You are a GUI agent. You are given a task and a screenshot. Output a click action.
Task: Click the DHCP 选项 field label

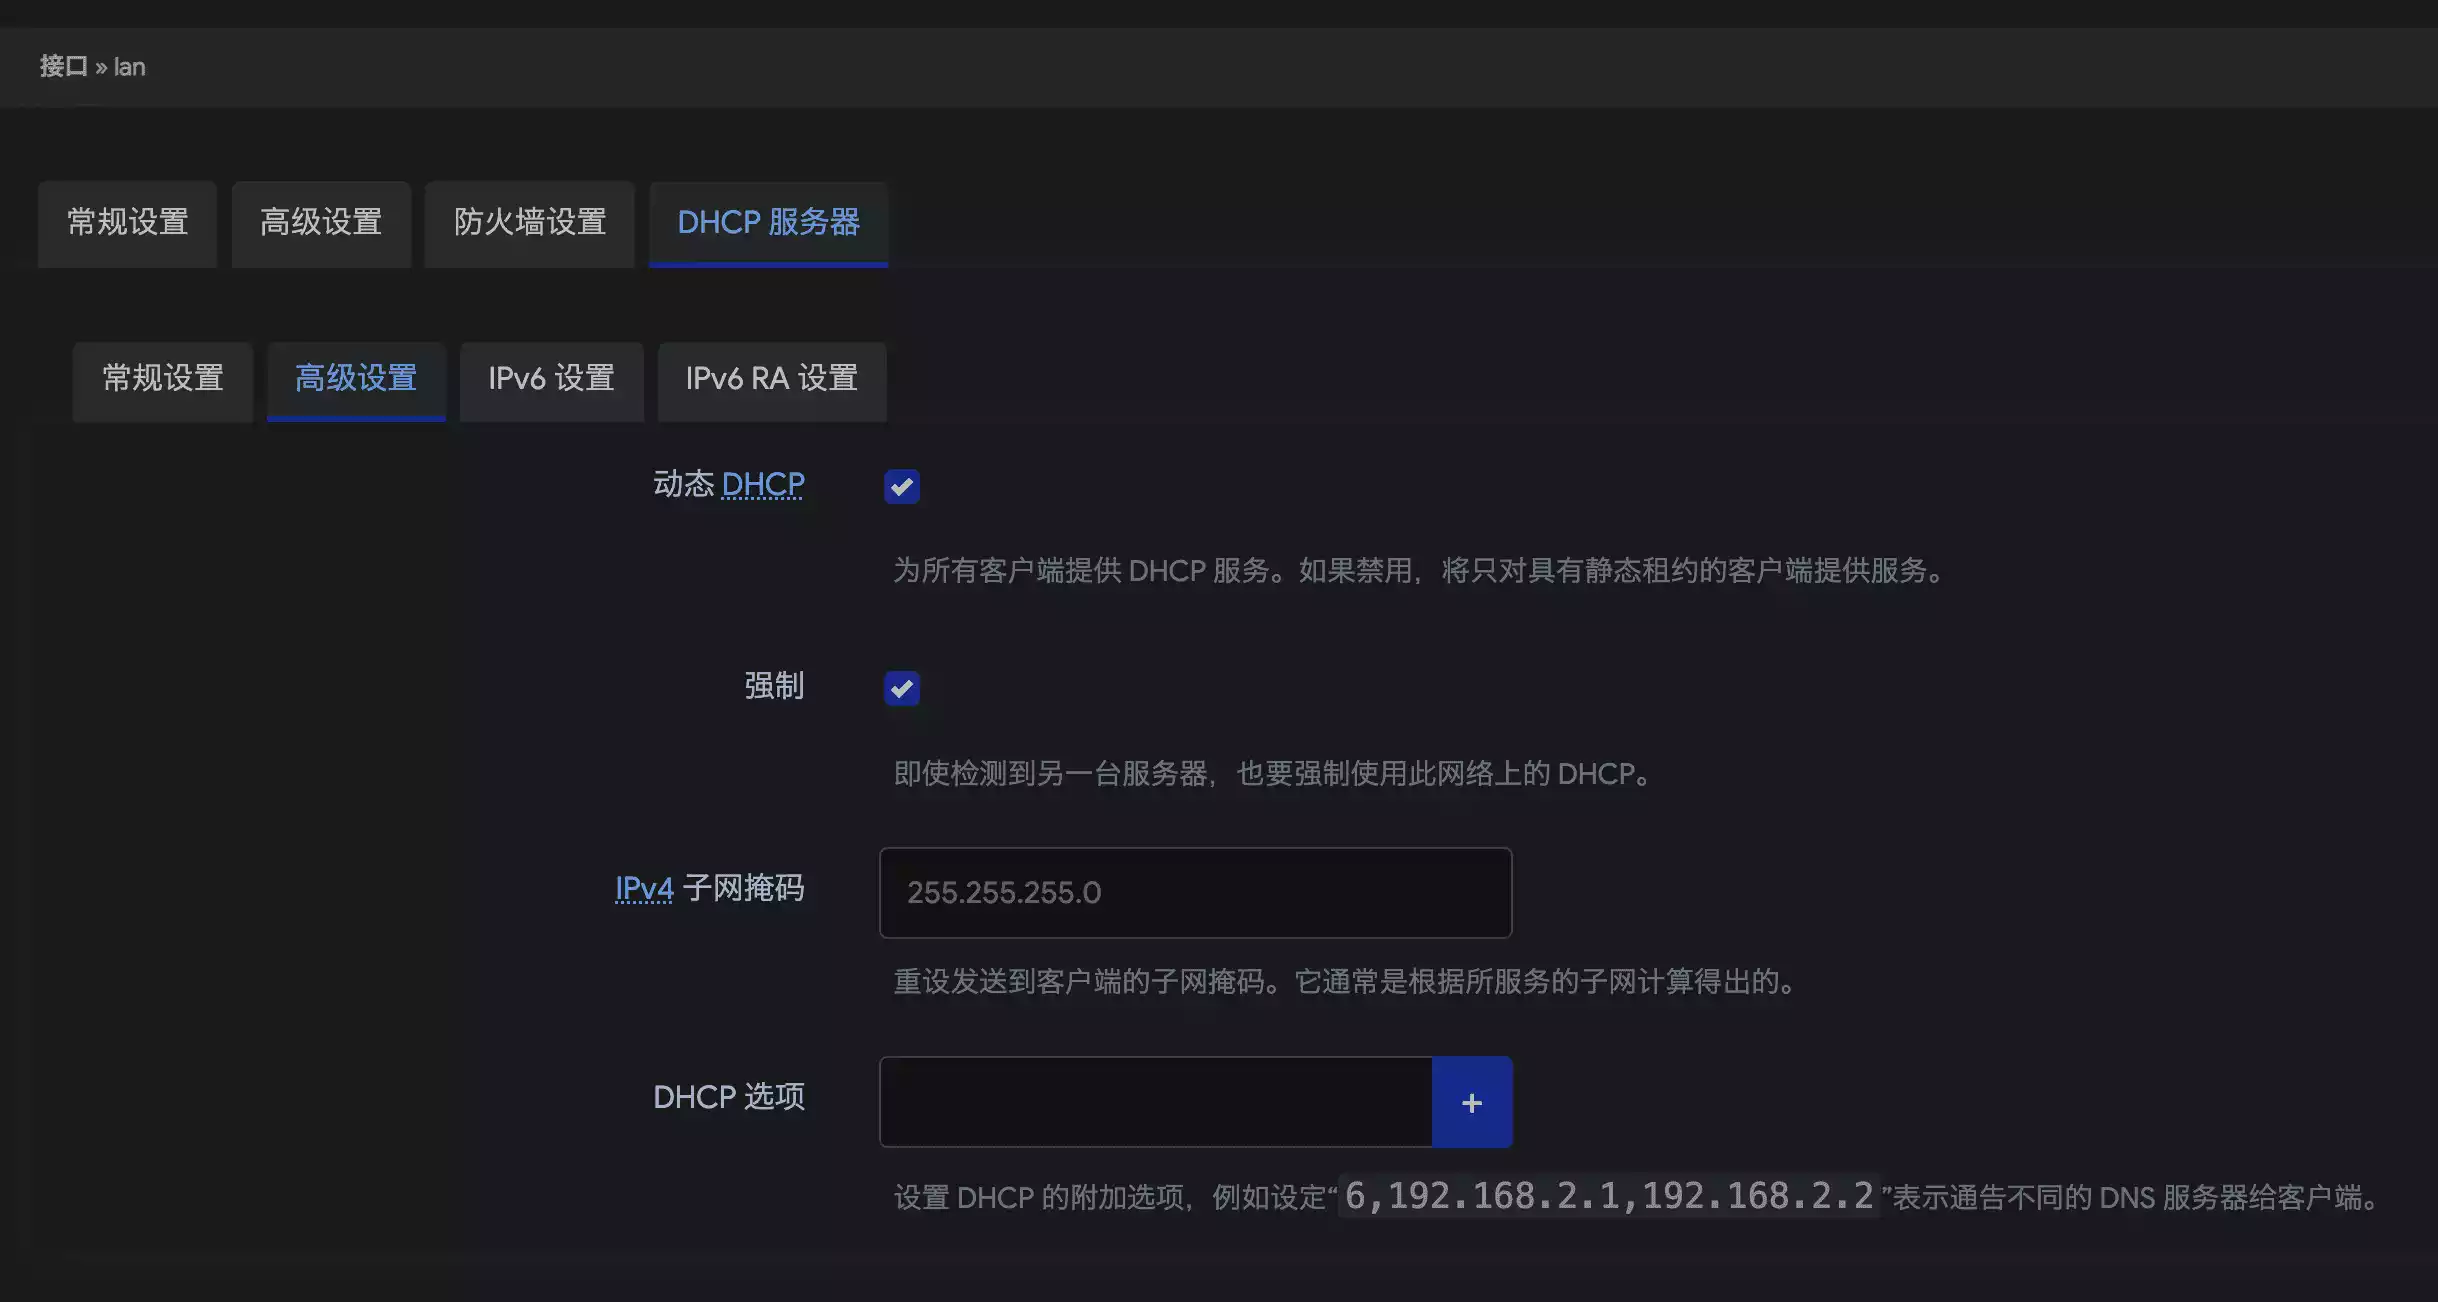728,1097
